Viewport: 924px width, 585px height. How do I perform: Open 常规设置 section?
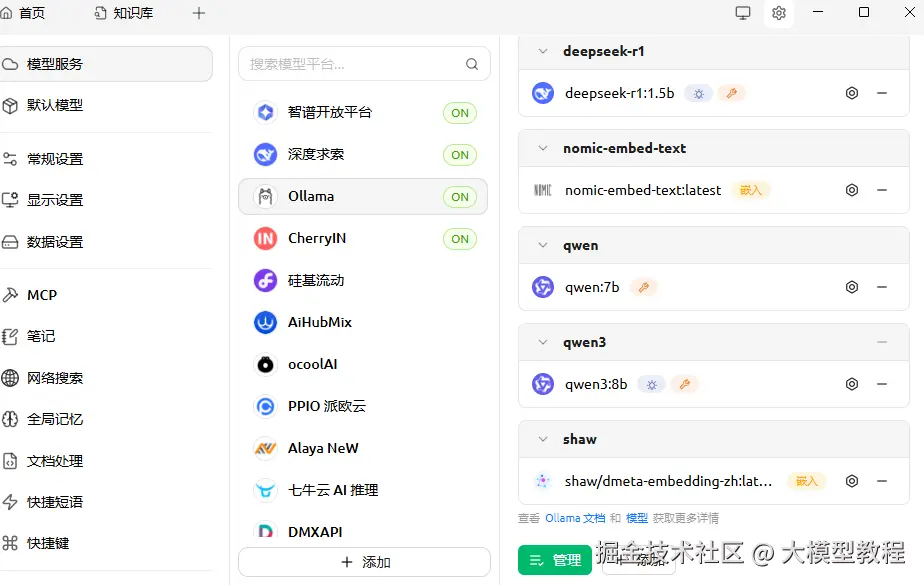(105, 158)
